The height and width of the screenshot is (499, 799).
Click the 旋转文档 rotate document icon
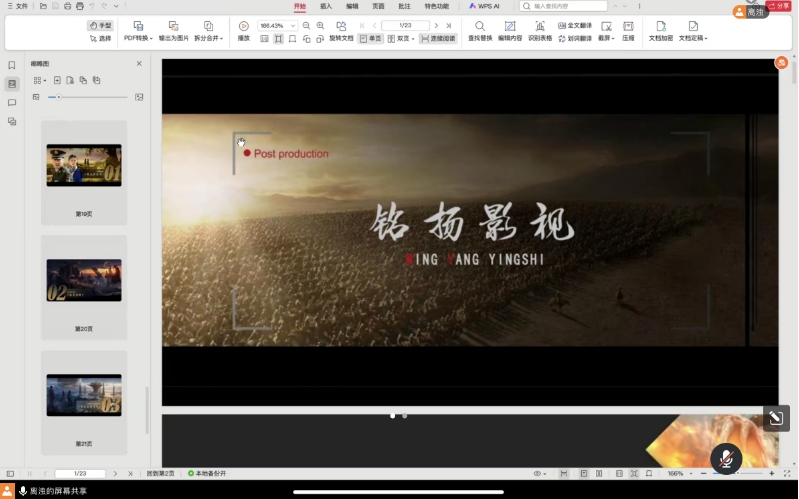coord(341,26)
